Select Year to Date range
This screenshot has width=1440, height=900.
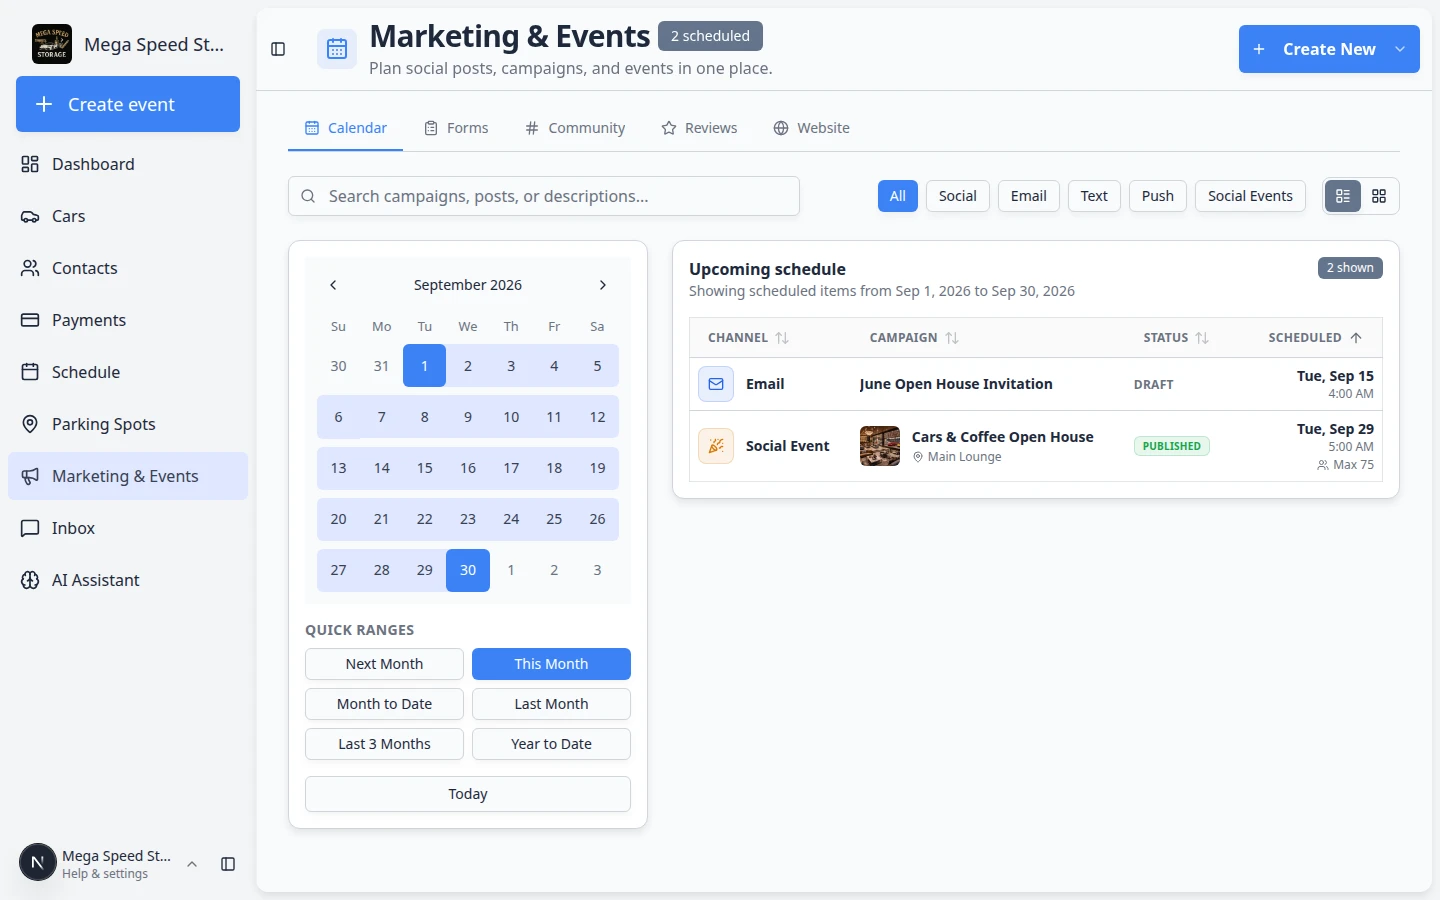click(x=551, y=744)
